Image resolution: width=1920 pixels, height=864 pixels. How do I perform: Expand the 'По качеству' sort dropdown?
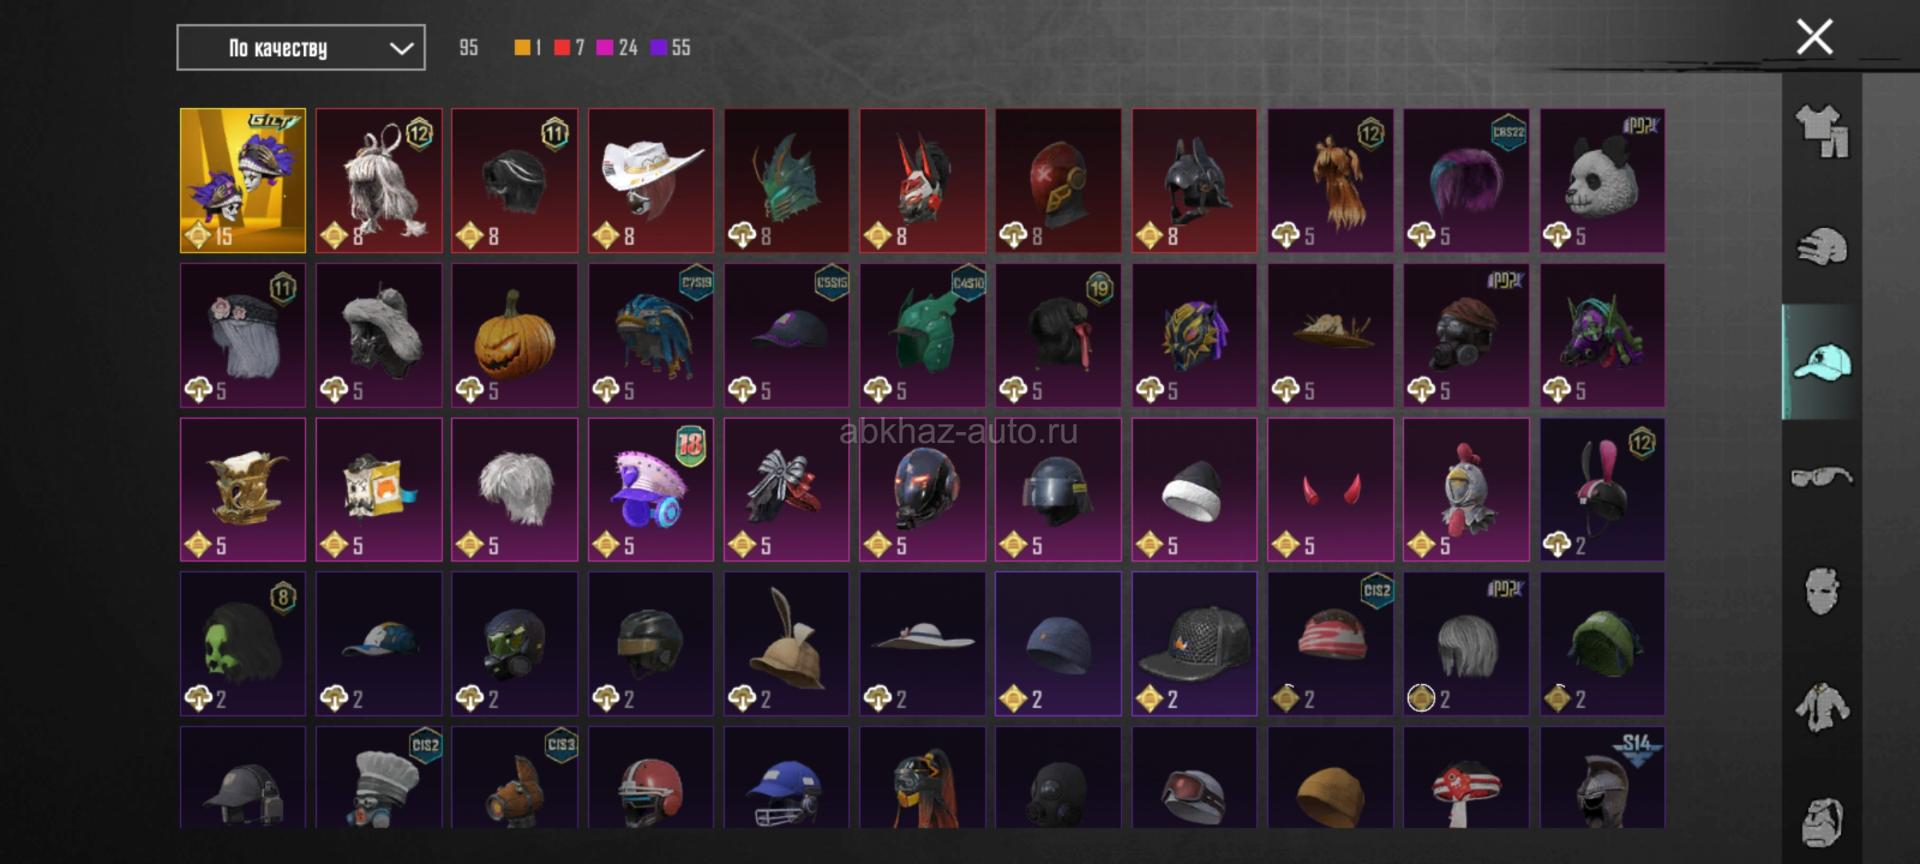(301, 48)
